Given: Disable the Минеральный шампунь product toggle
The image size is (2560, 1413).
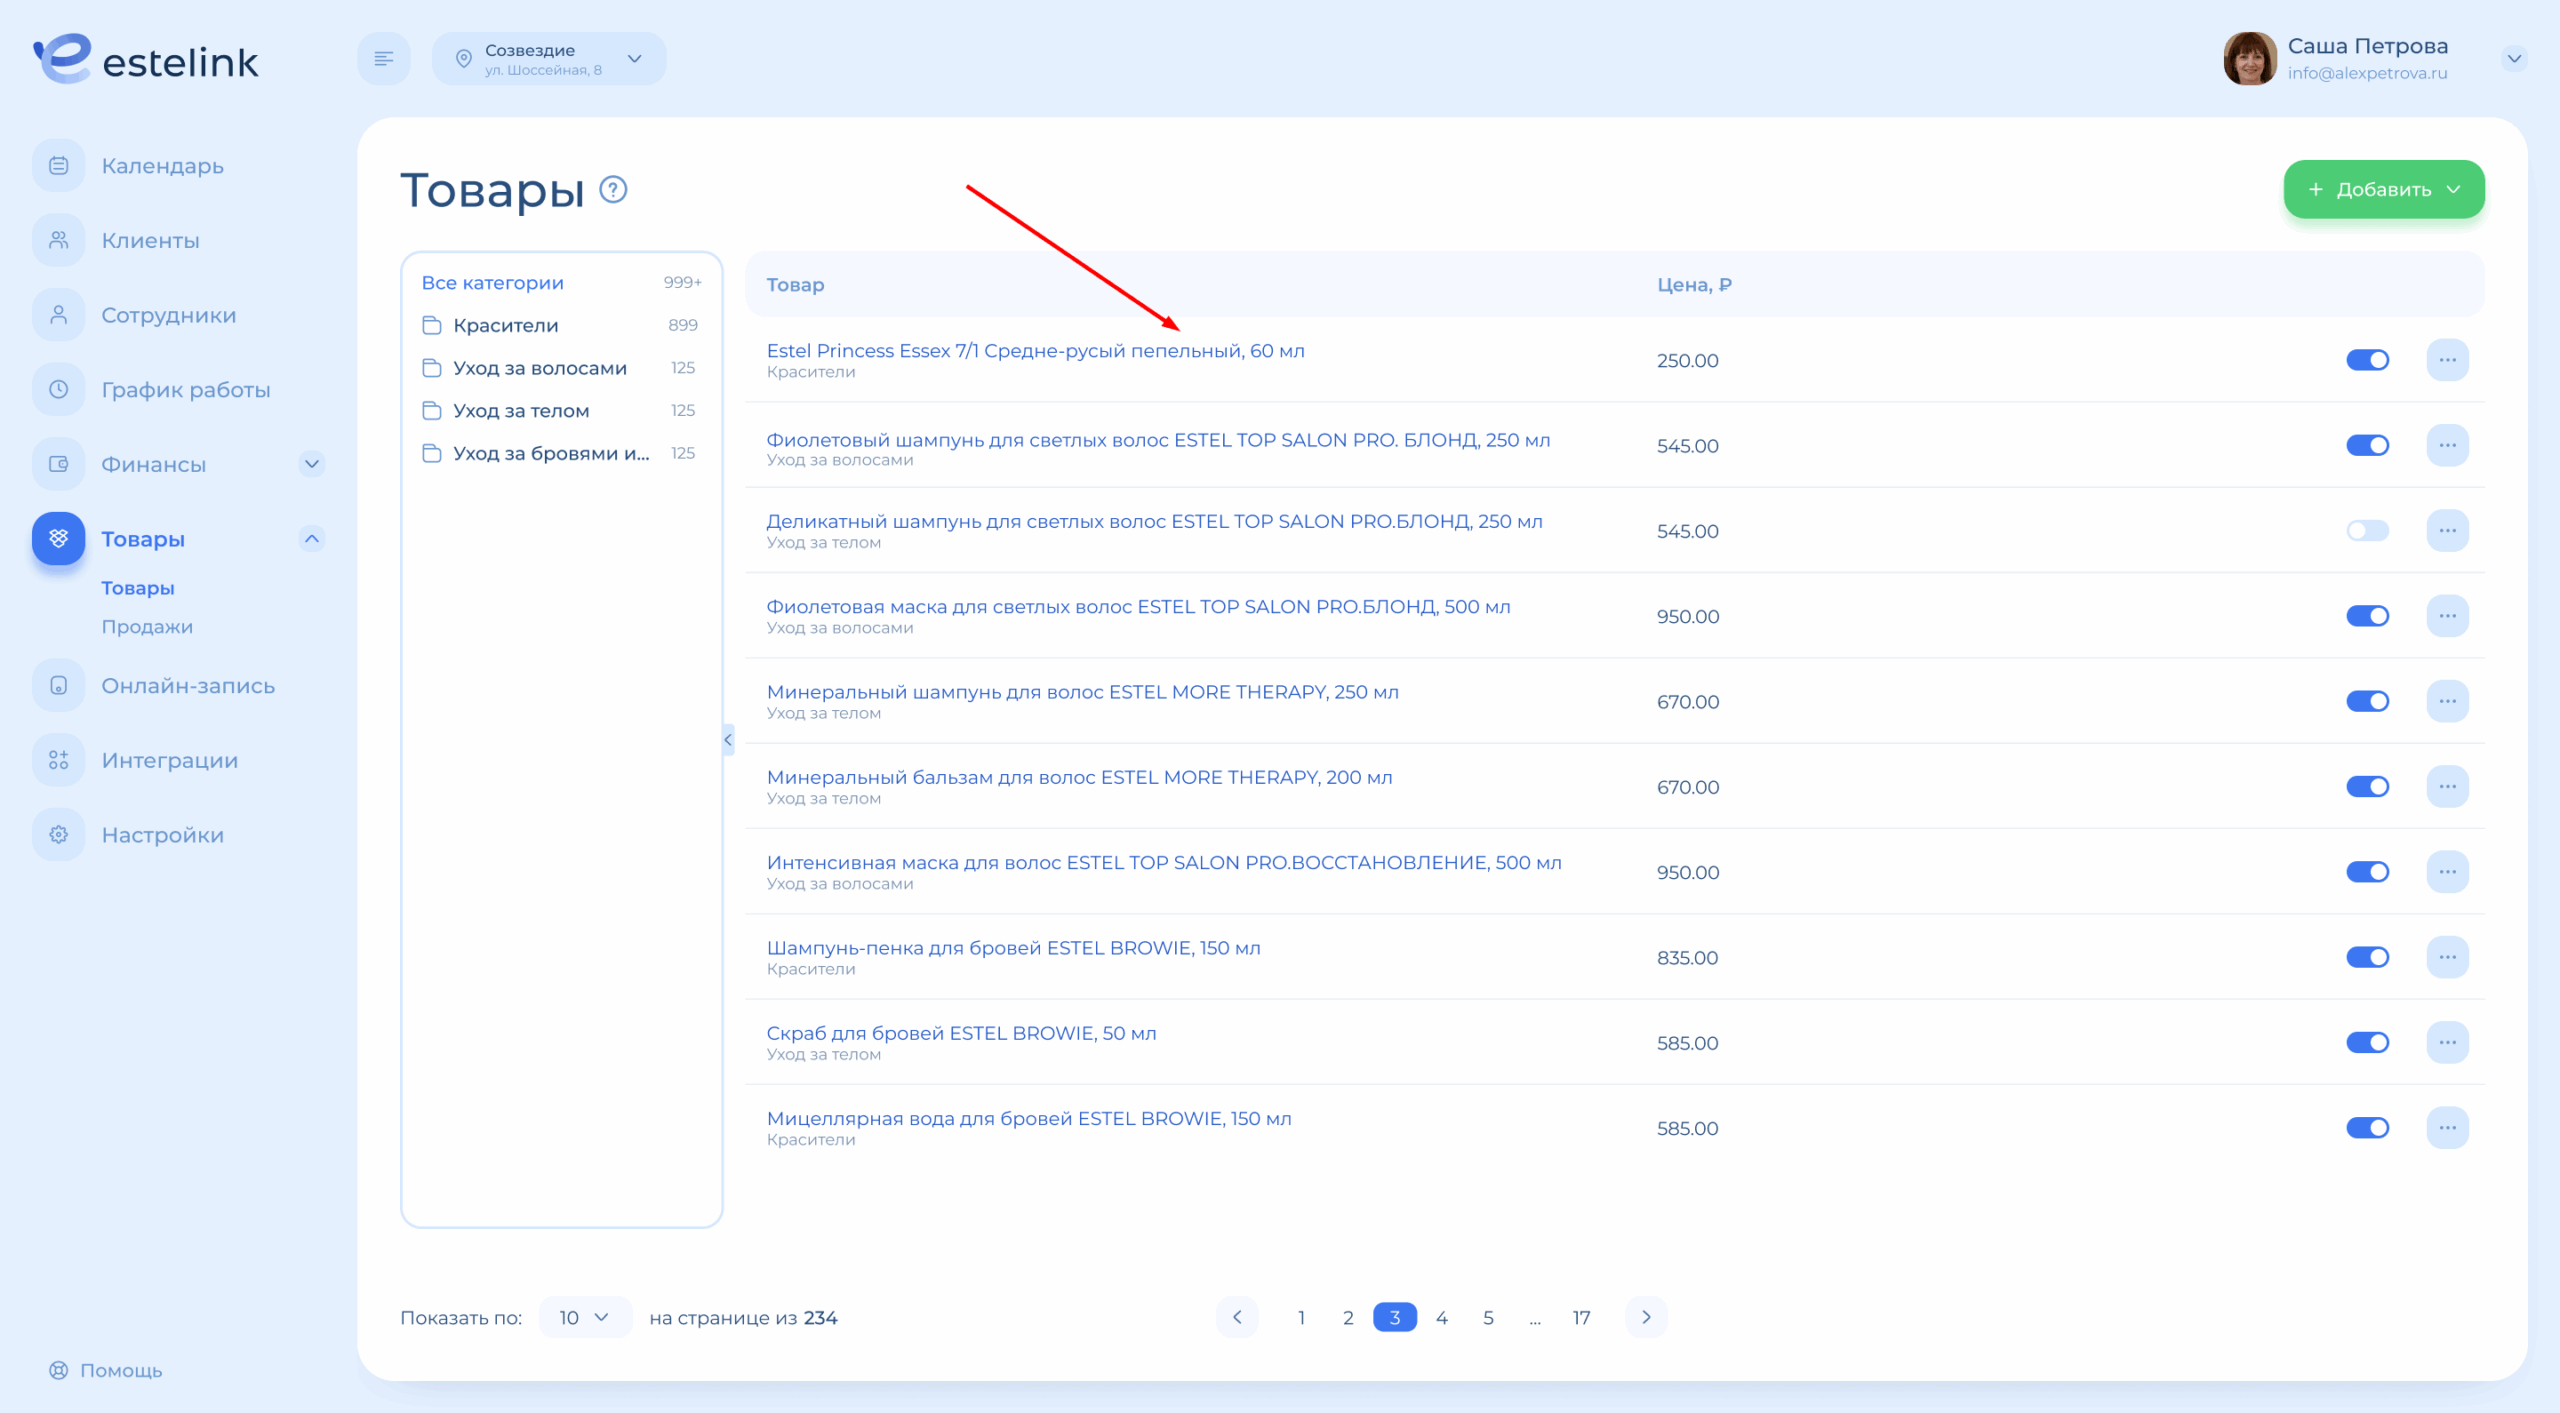Looking at the screenshot, I should pos(2367,701).
